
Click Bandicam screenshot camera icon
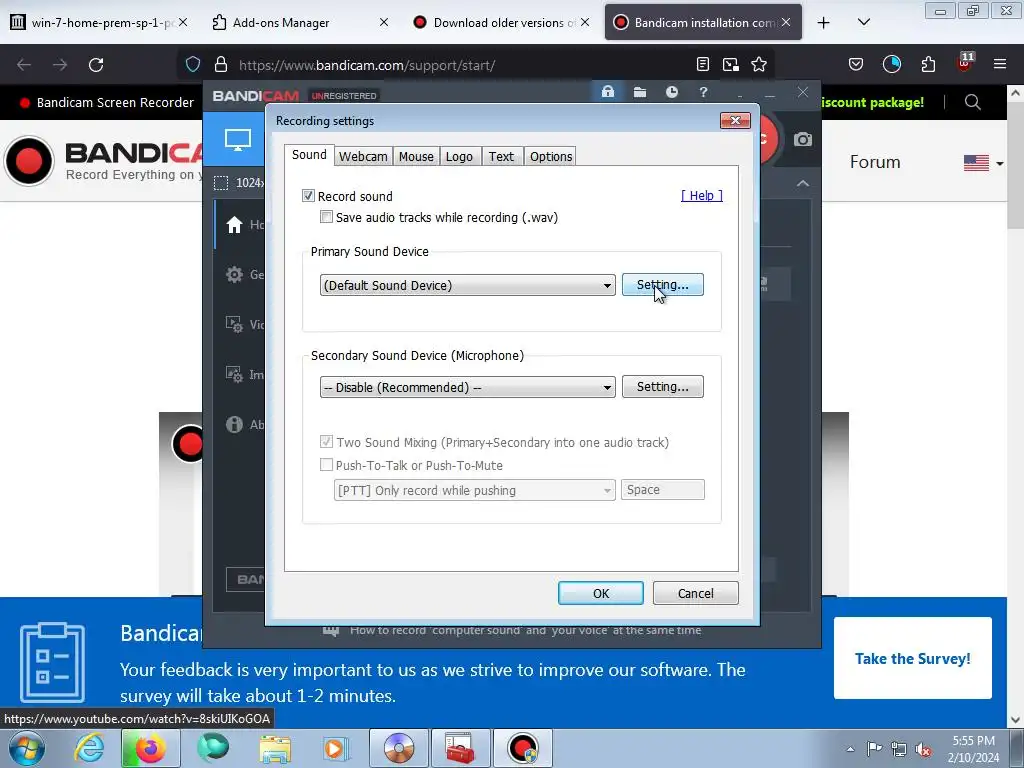[x=803, y=140]
